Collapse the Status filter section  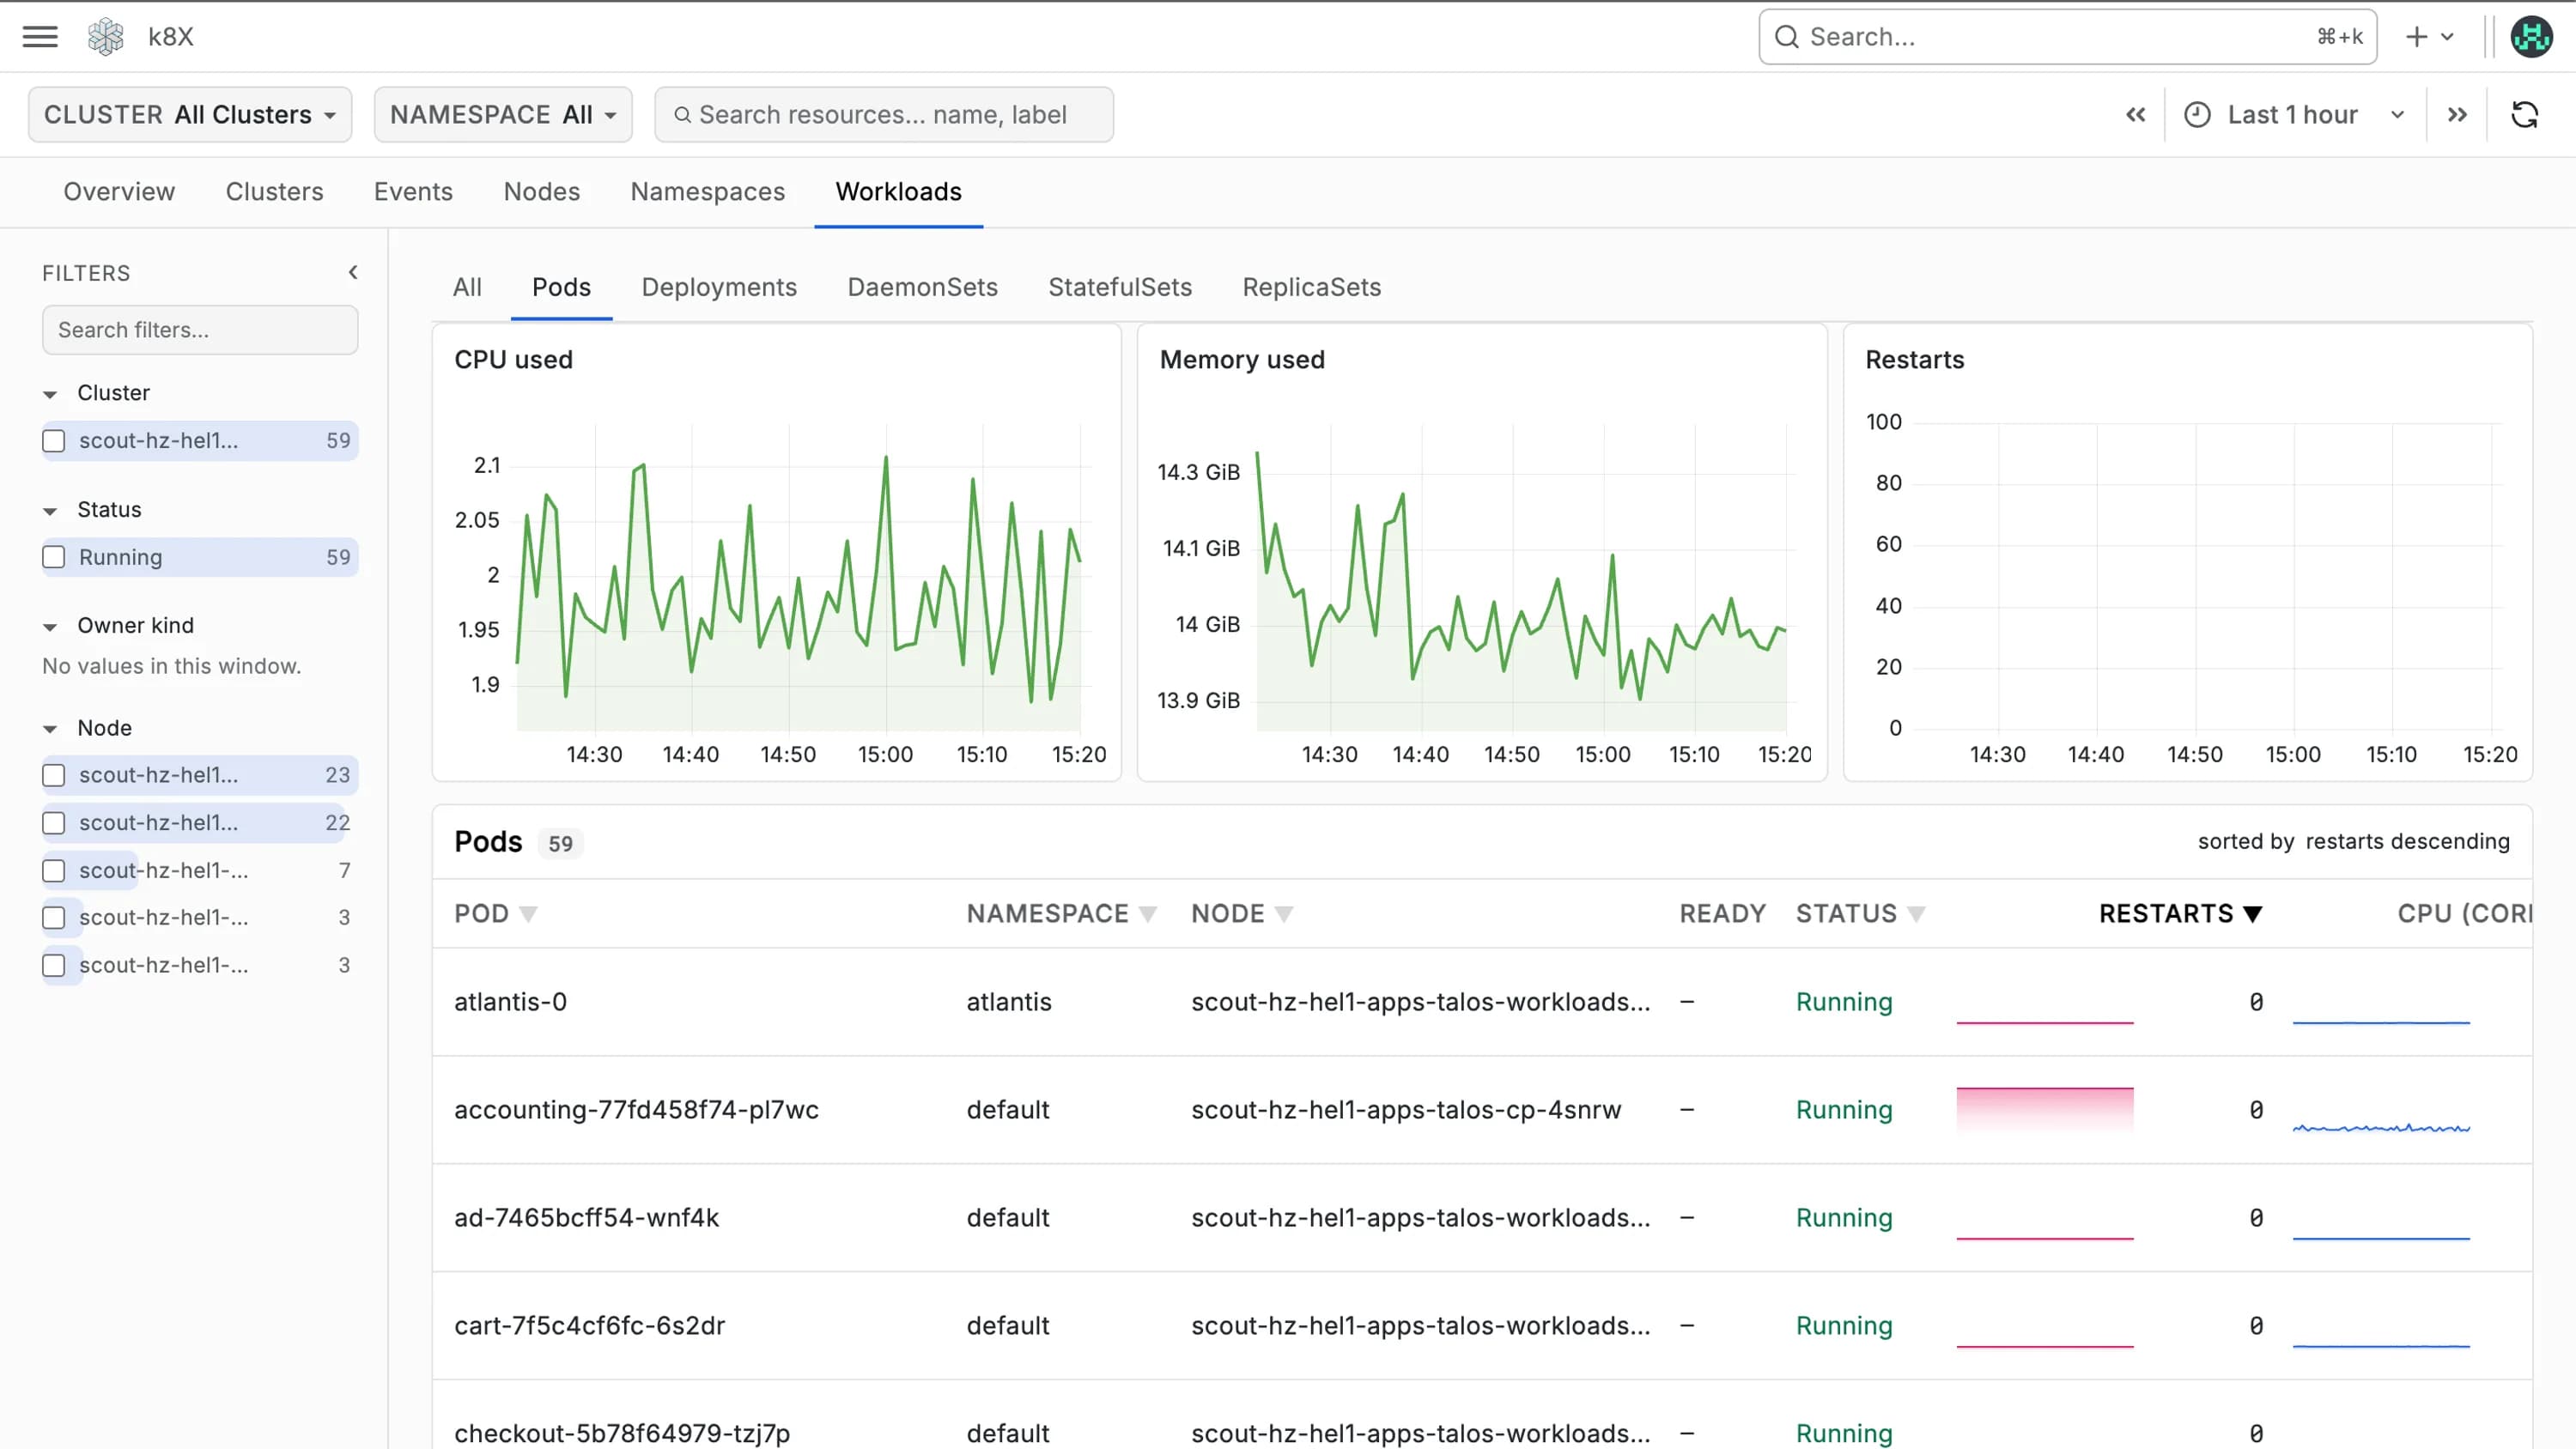[50, 511]
